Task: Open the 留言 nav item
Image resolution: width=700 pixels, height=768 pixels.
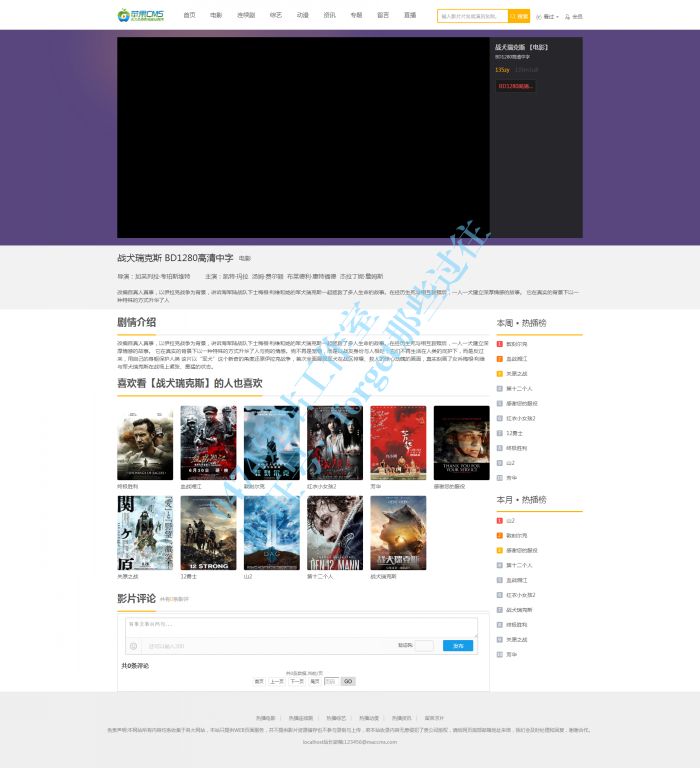Action: [383, 15]
